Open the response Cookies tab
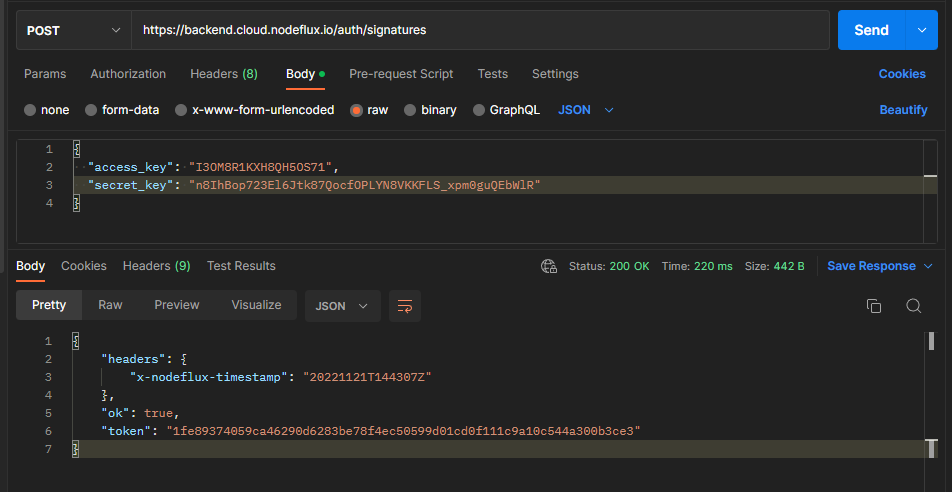Screen dimensions: 952x492 click(x=84, y=266)
